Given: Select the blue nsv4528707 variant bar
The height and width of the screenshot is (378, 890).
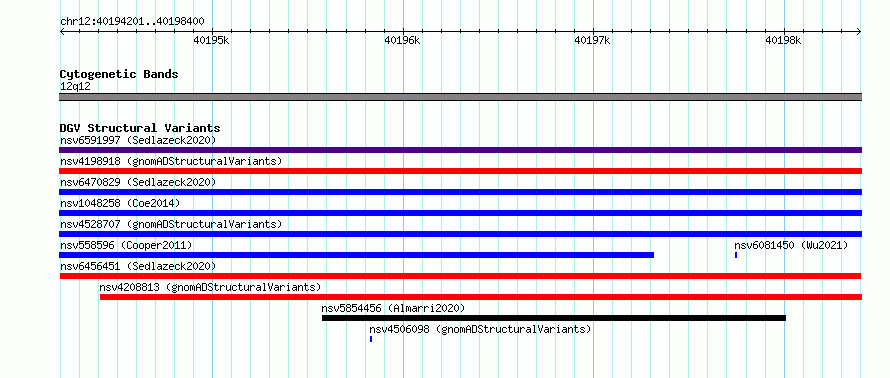Looking at the screenshot, I should pos(460,234).
